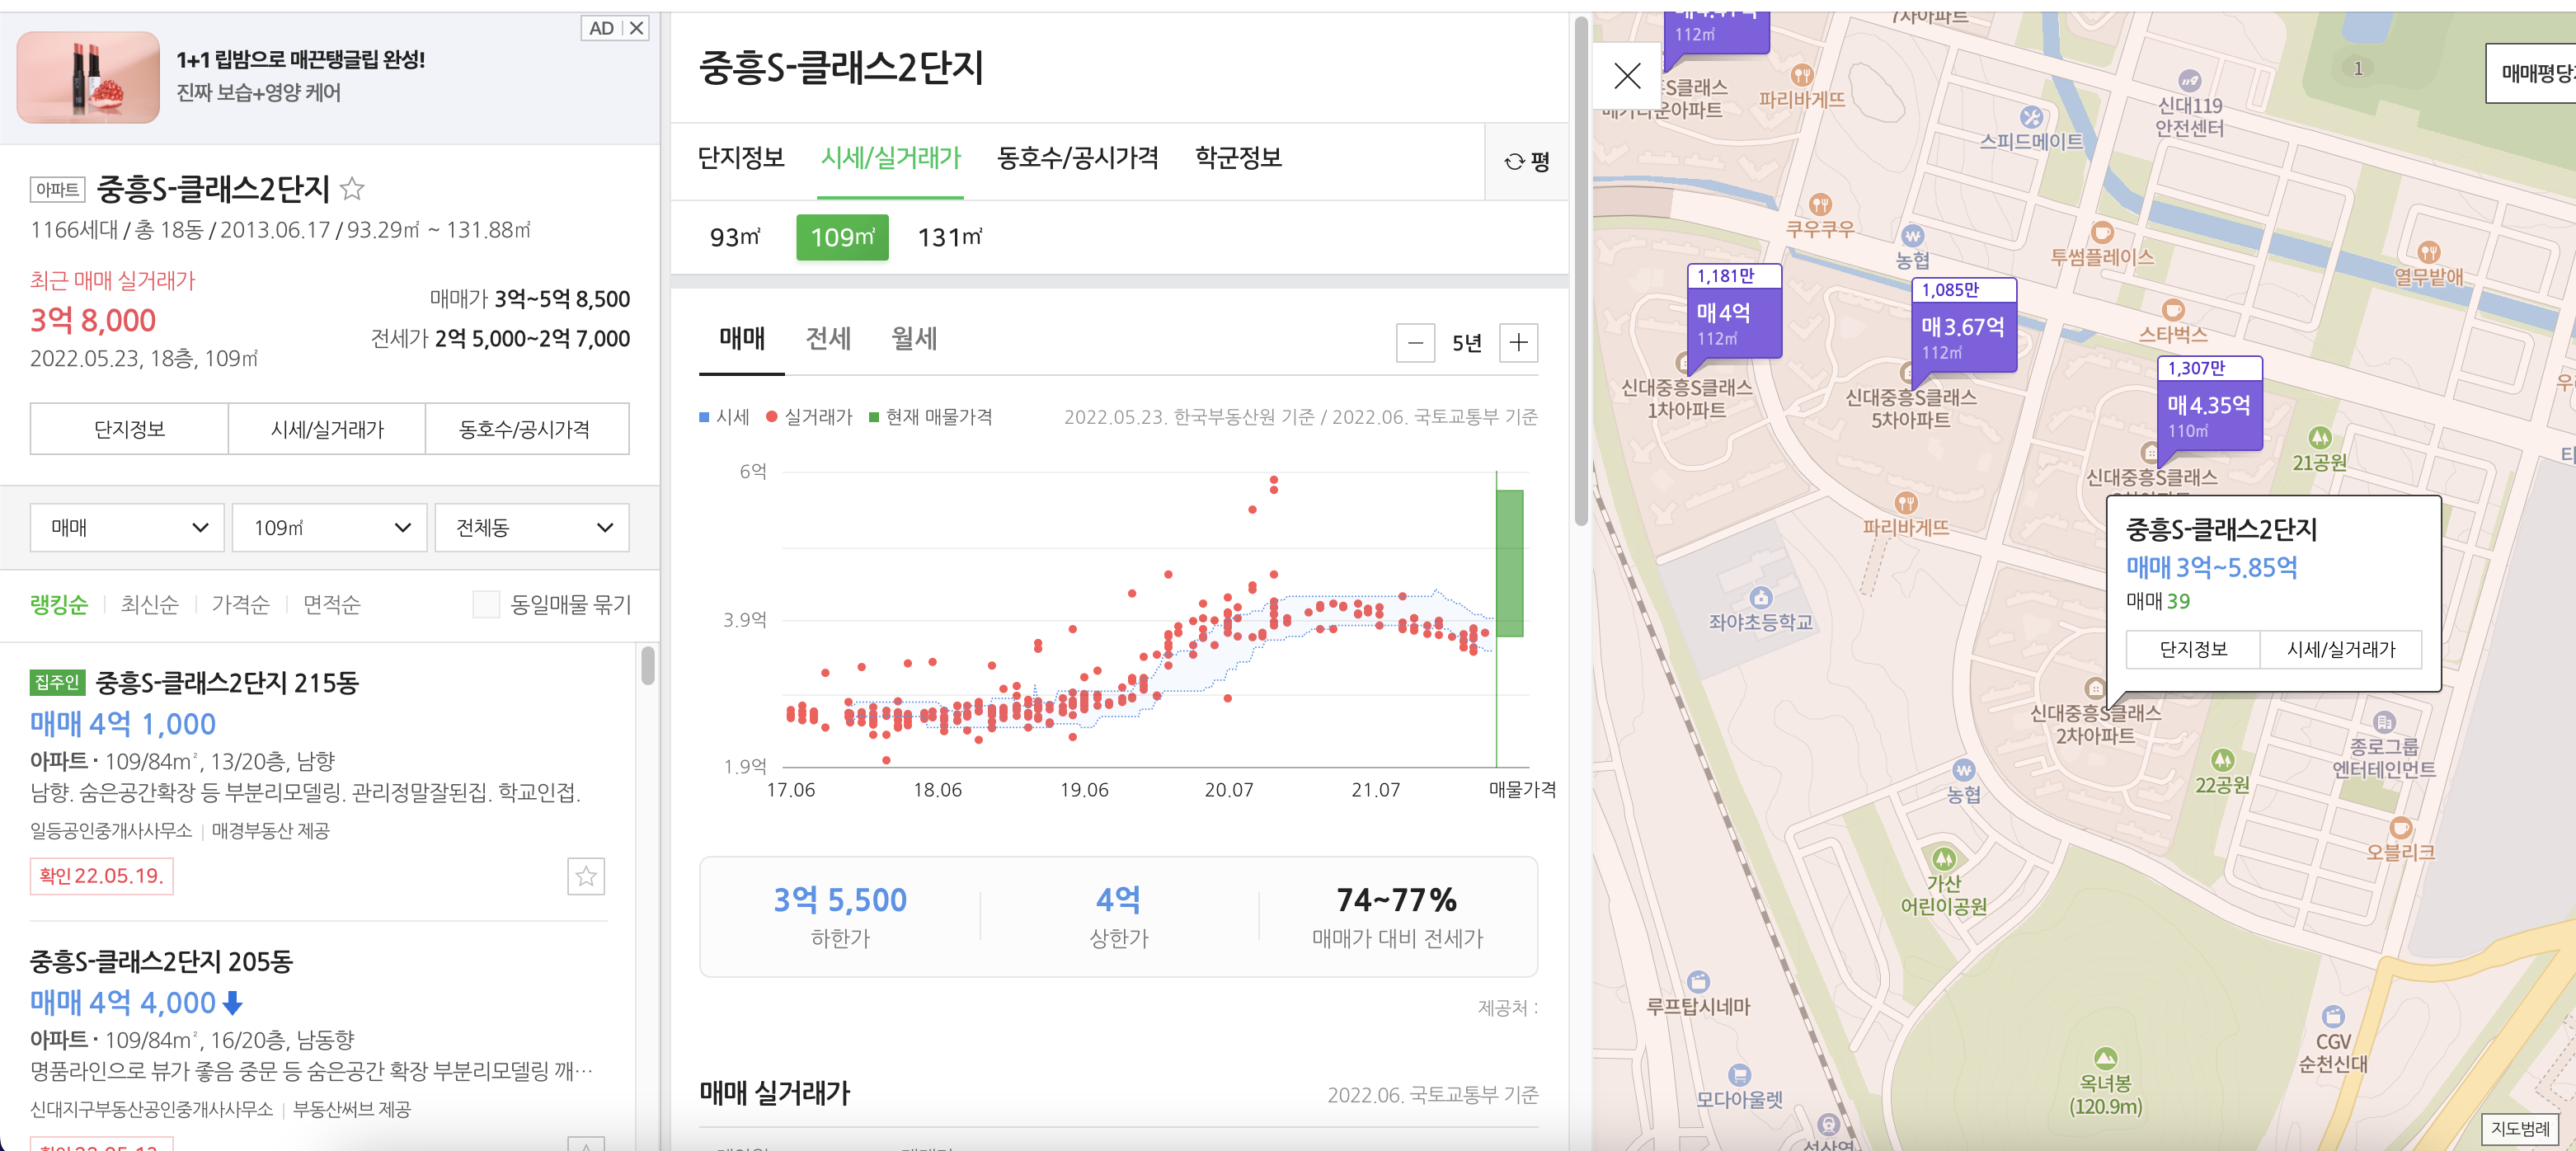2576x1151 pixels.
Task: Expand the 109㎡ area dropdown
Action: pos(329,527)
